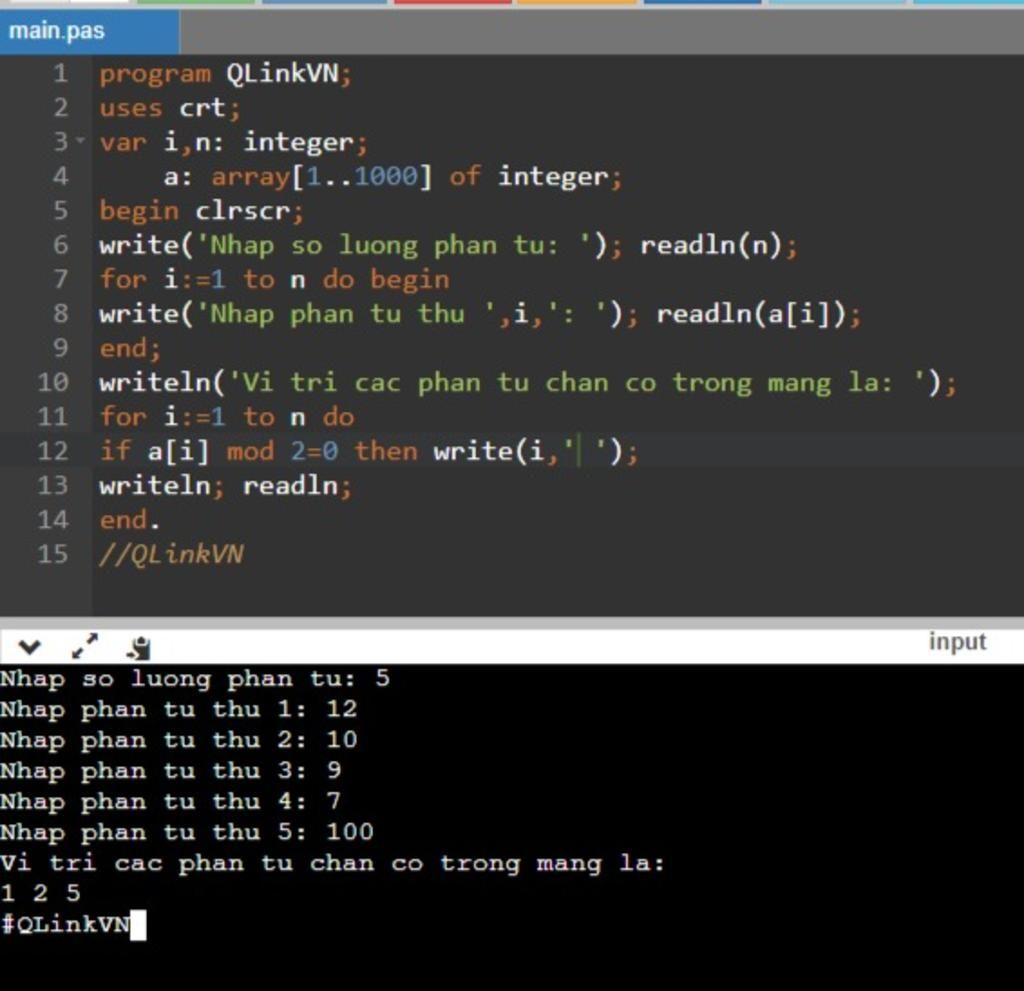The height and width of the screenshot is (991, 1024).
Task: Click console line 'Nhap phan tu thu 2: 10'
Action: click(179, 740)
